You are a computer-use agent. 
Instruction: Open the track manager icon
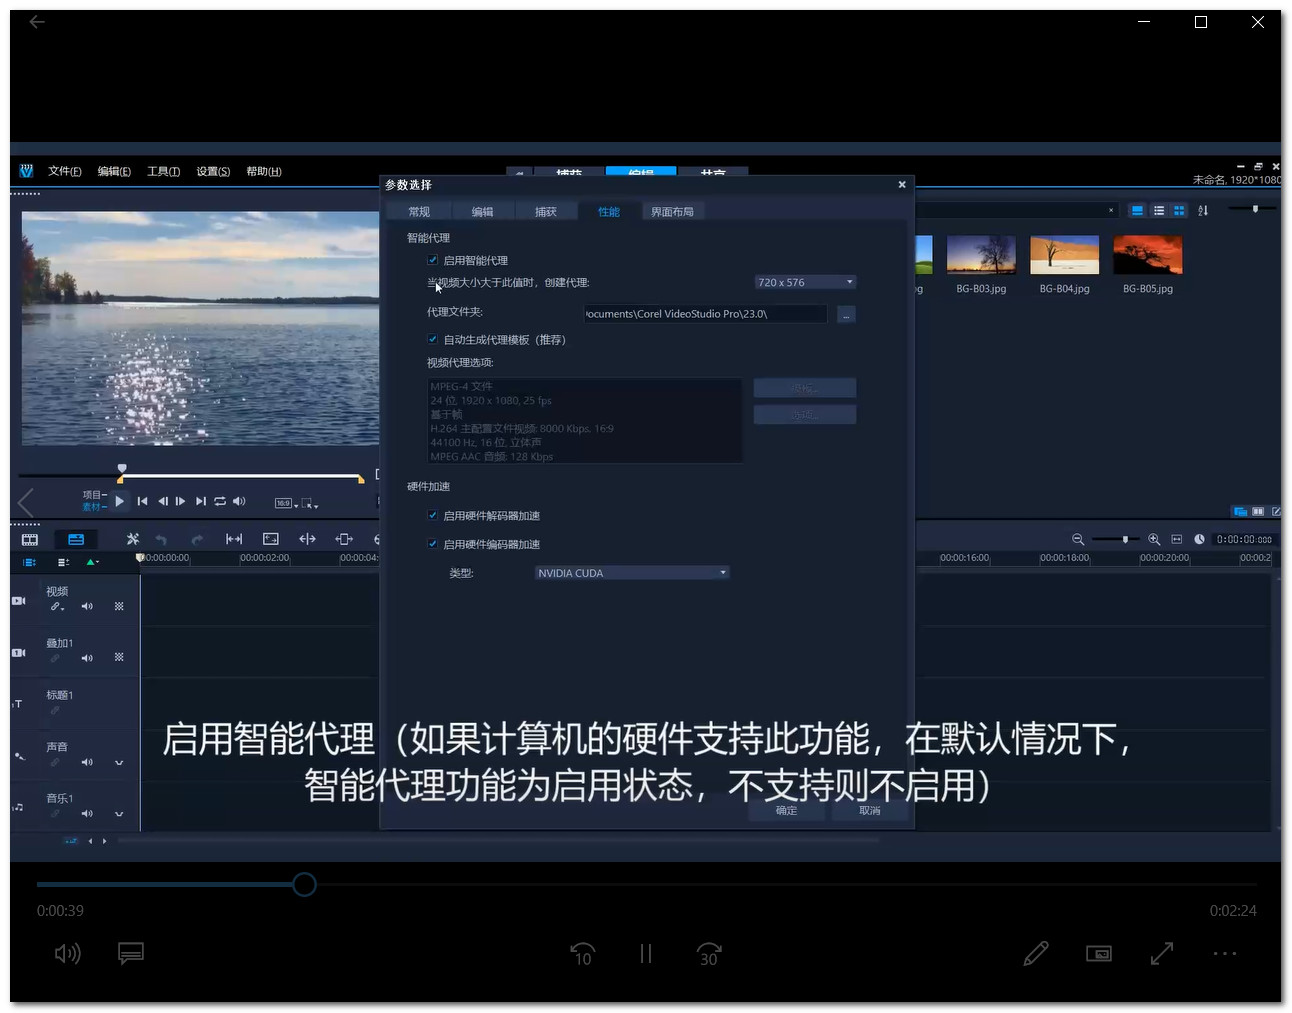64,562
